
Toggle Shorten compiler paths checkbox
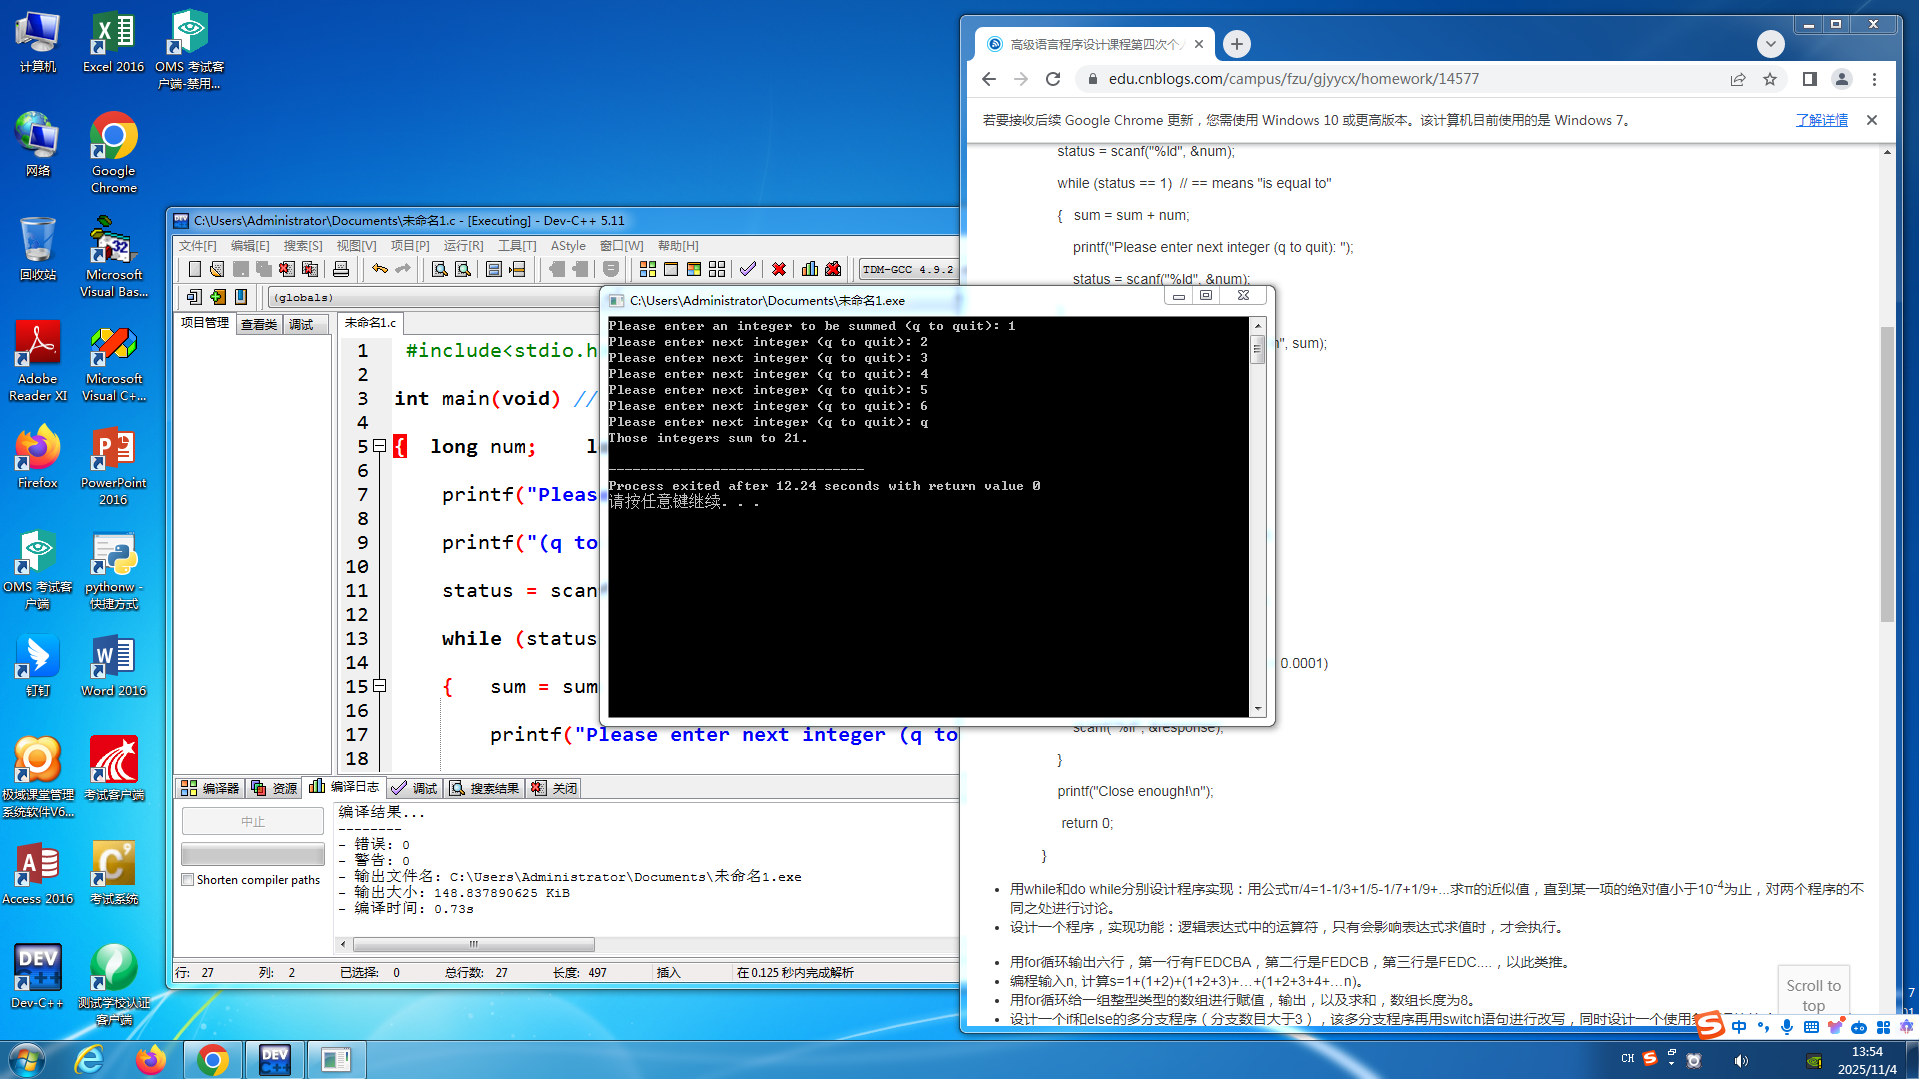[x=187, y=880]
